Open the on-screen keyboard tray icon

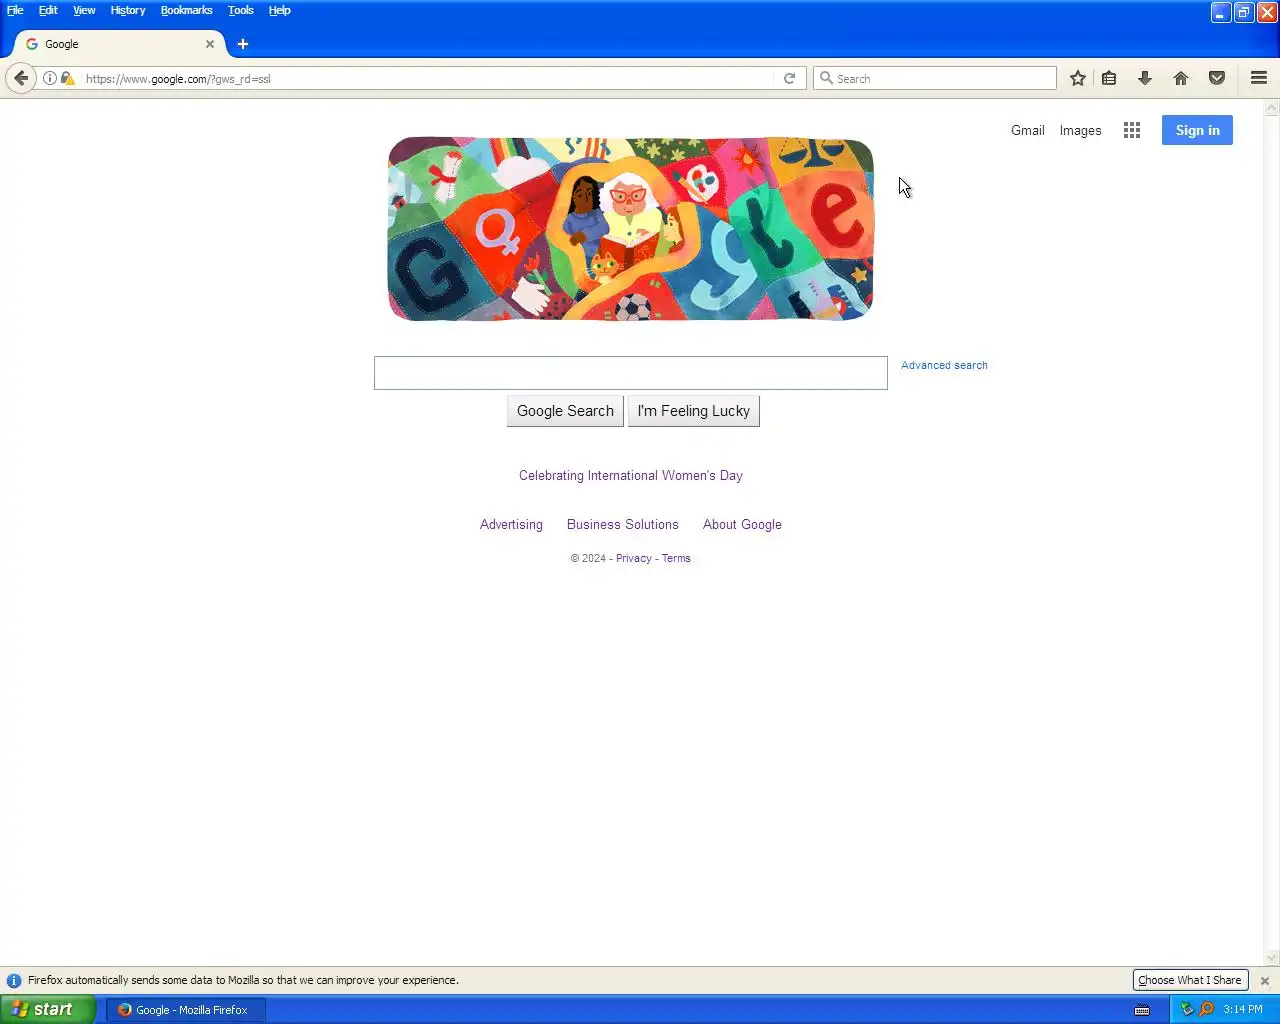click(x=1142, y=1010)
